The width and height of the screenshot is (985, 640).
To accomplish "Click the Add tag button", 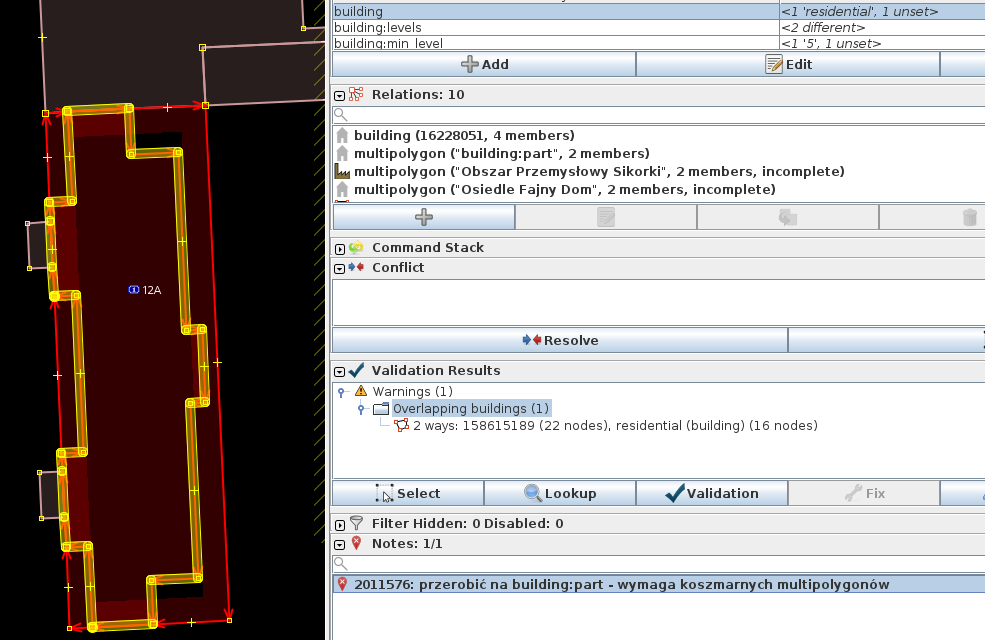I will click(484, 64).
